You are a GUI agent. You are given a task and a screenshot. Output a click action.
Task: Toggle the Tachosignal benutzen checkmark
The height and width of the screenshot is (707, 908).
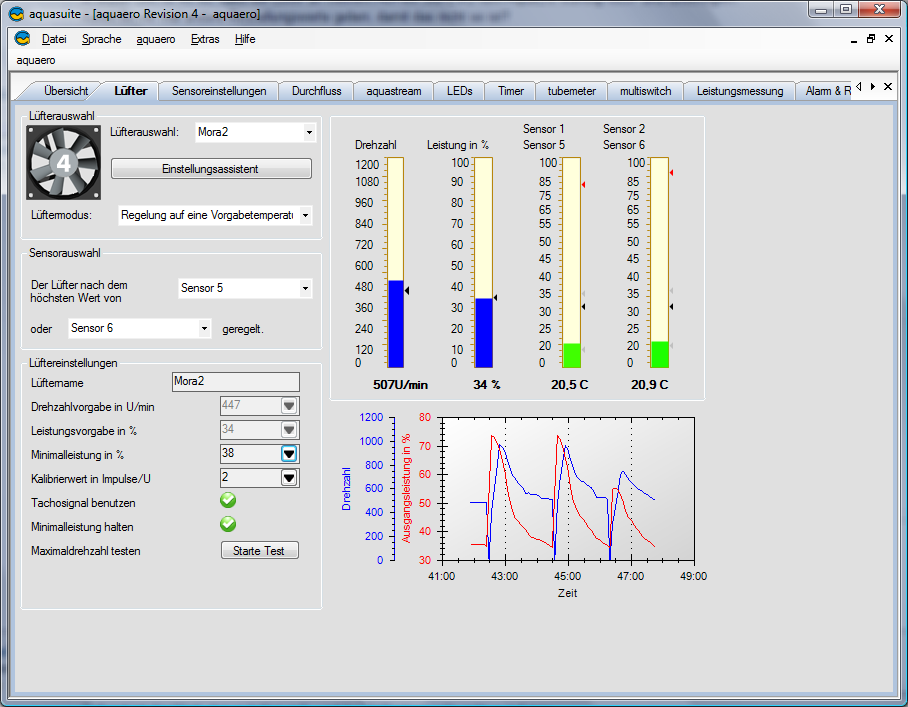[228, 500]
